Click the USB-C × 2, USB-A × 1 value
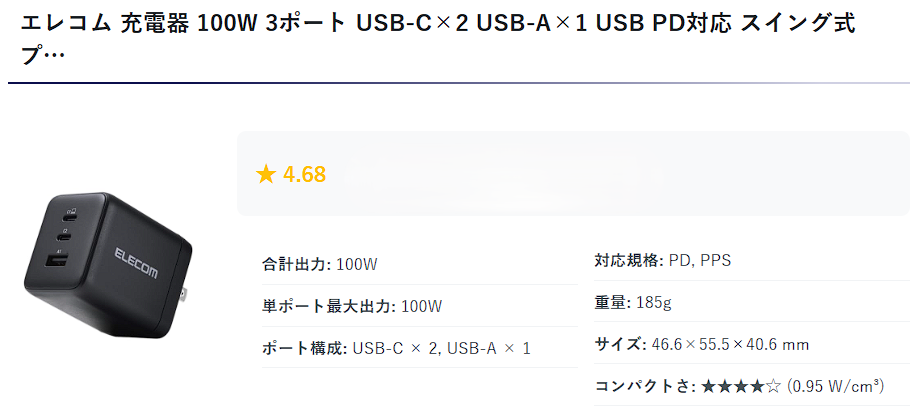The image size is (910, 413). 441,348
